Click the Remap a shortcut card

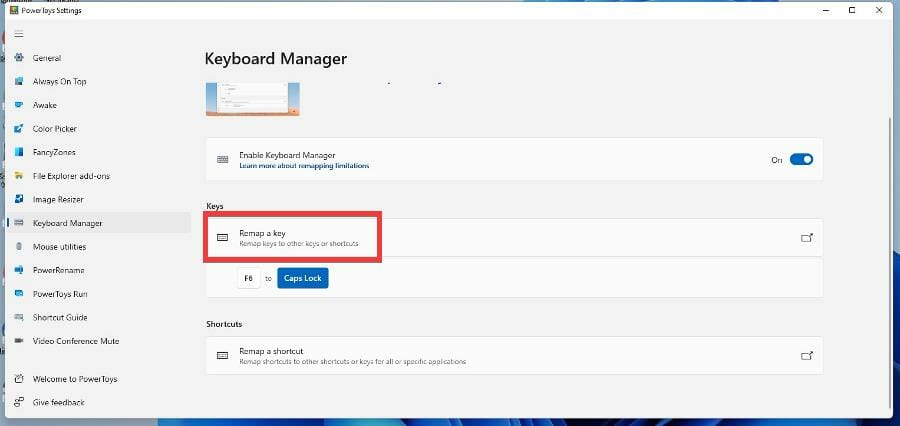coord(514,355)
